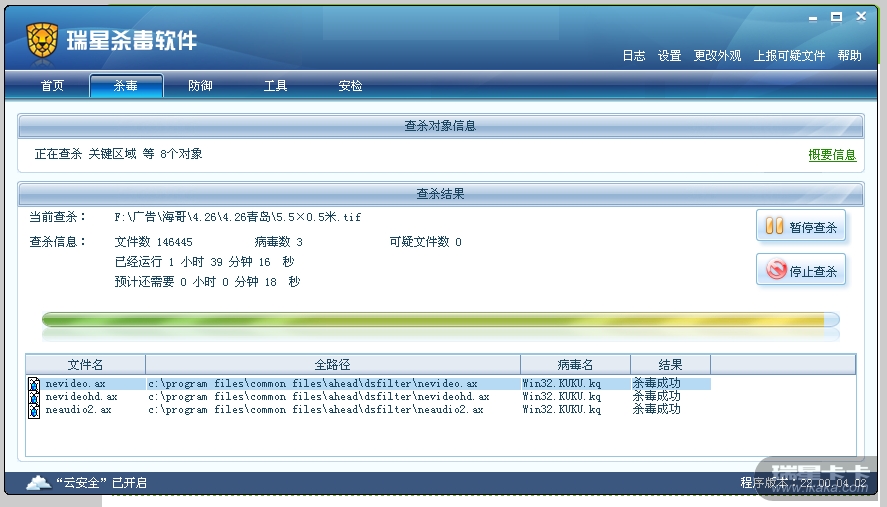
Task: Click the 查杀对象信息 section header
Action: click(441, 126)
